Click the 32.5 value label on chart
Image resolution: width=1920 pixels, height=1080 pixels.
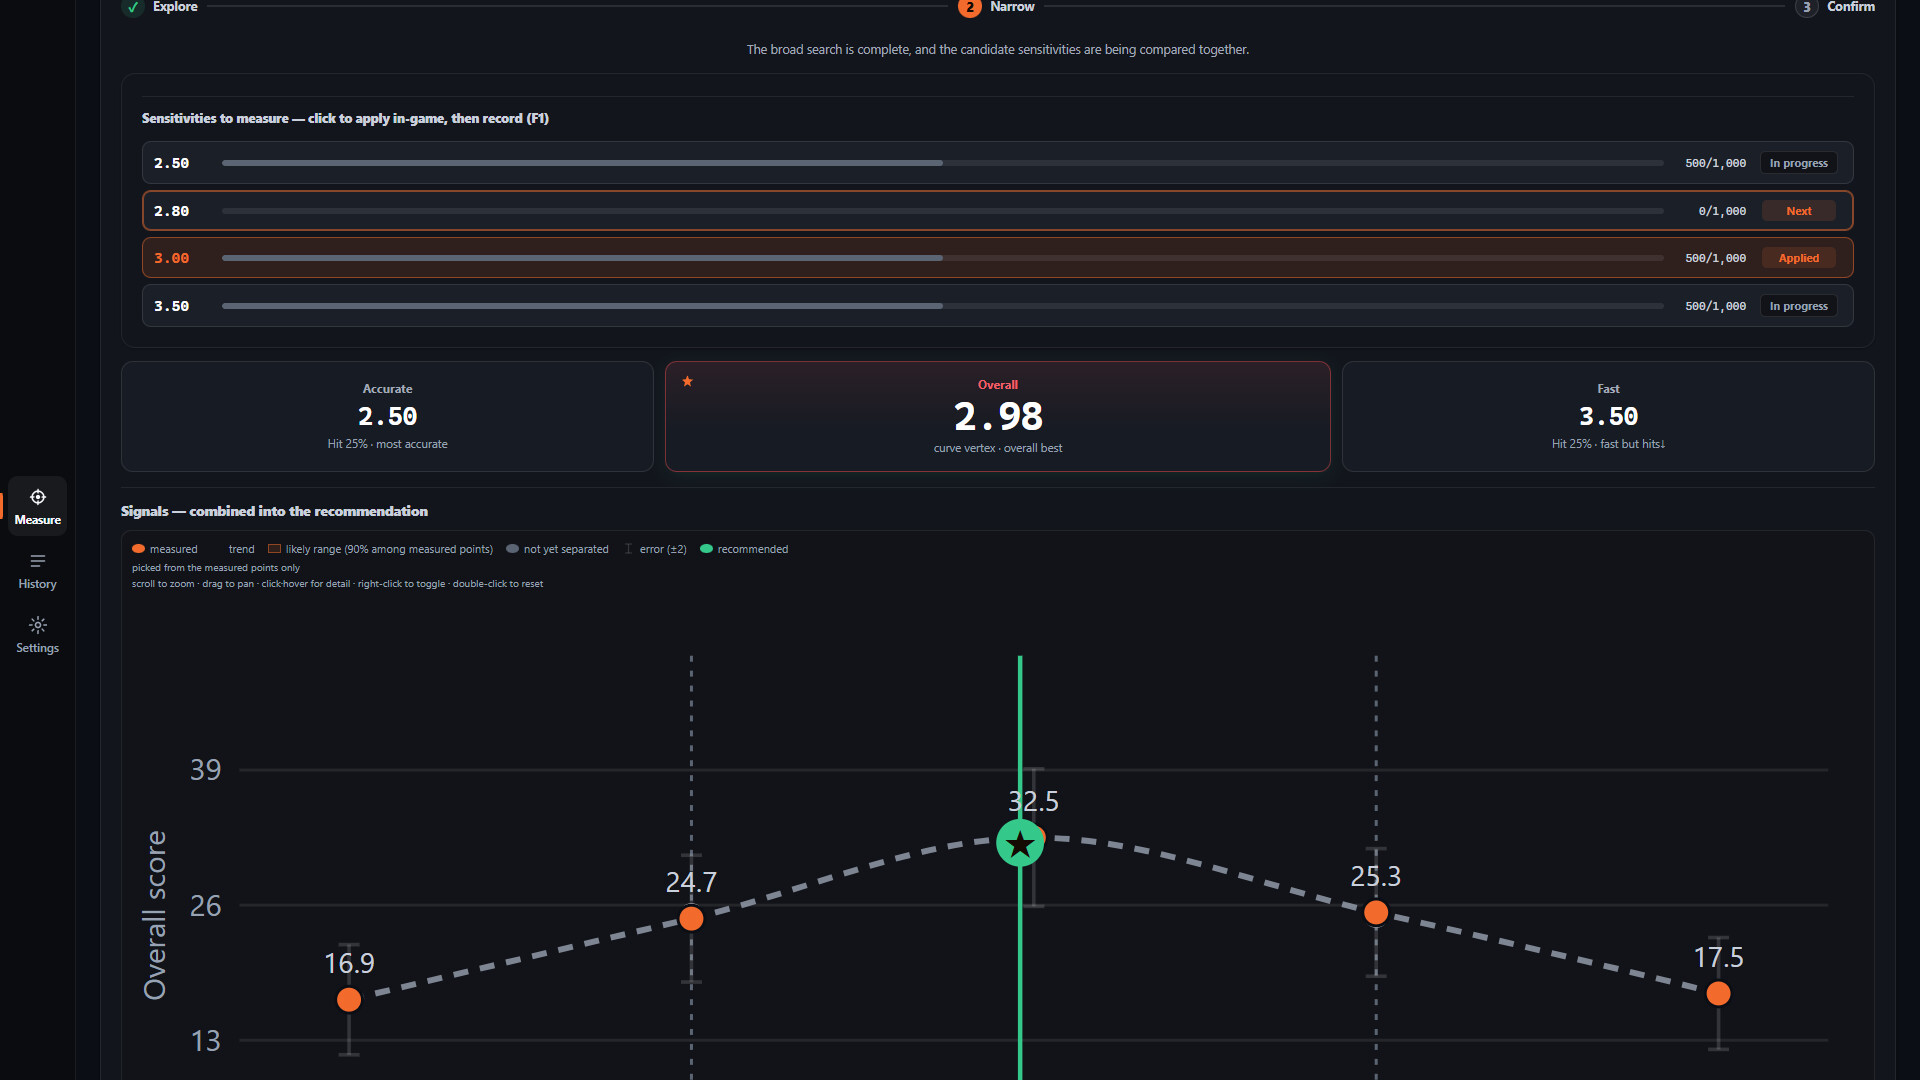tap(1033, 801)
